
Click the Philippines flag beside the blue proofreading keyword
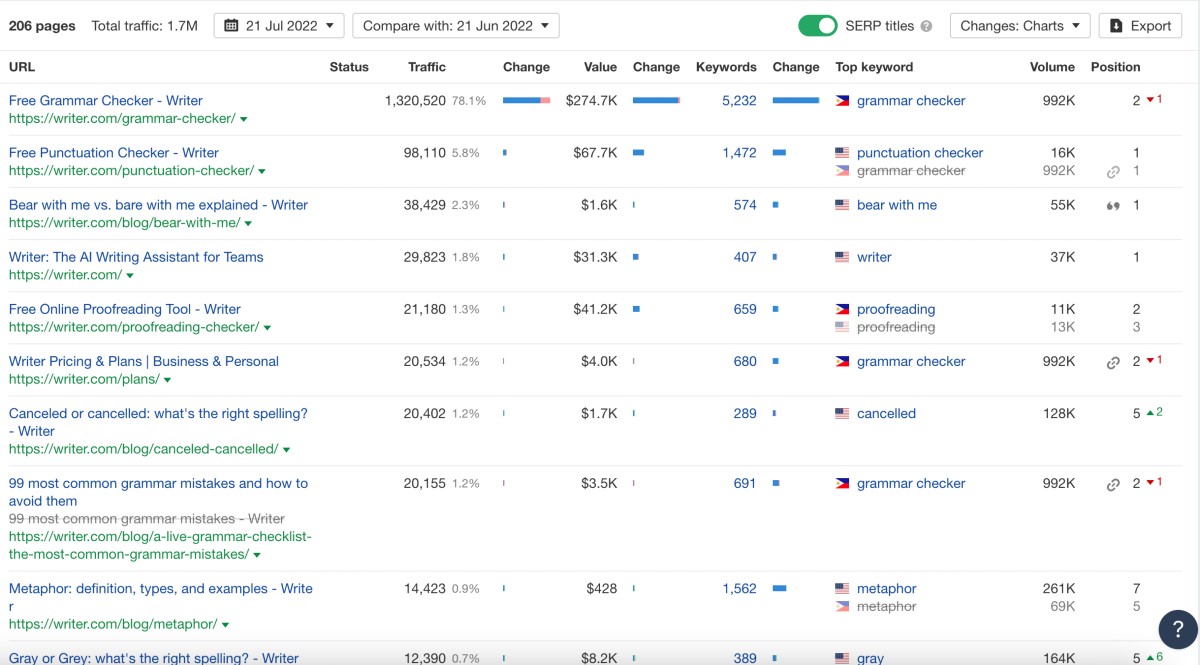pyautogui.click(x=842, y=309)
